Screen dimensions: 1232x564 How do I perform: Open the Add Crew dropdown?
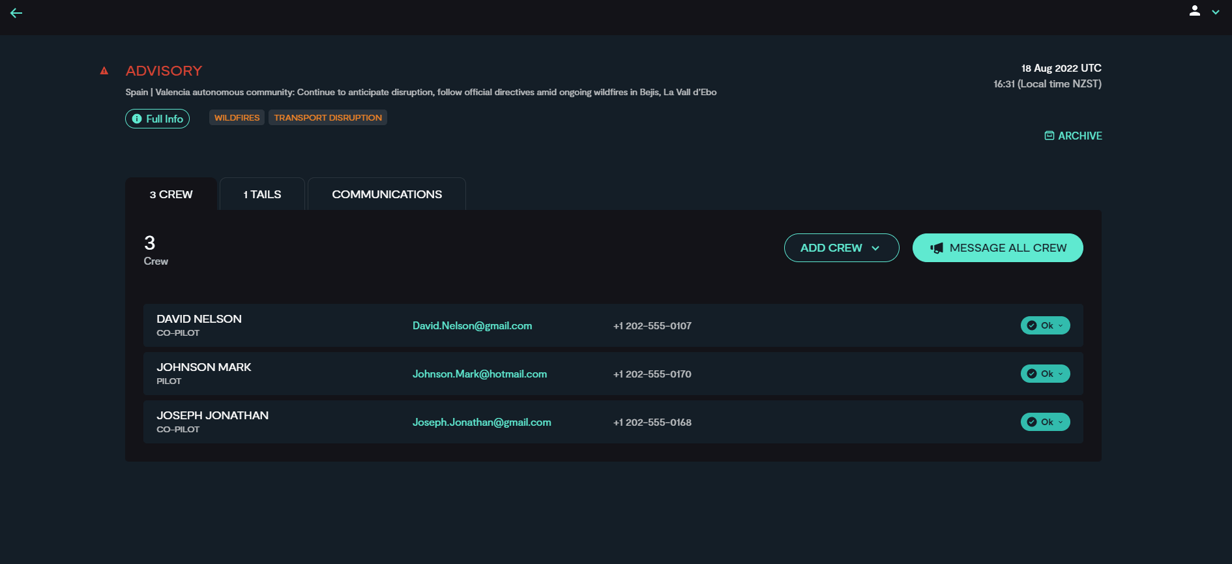841,248
